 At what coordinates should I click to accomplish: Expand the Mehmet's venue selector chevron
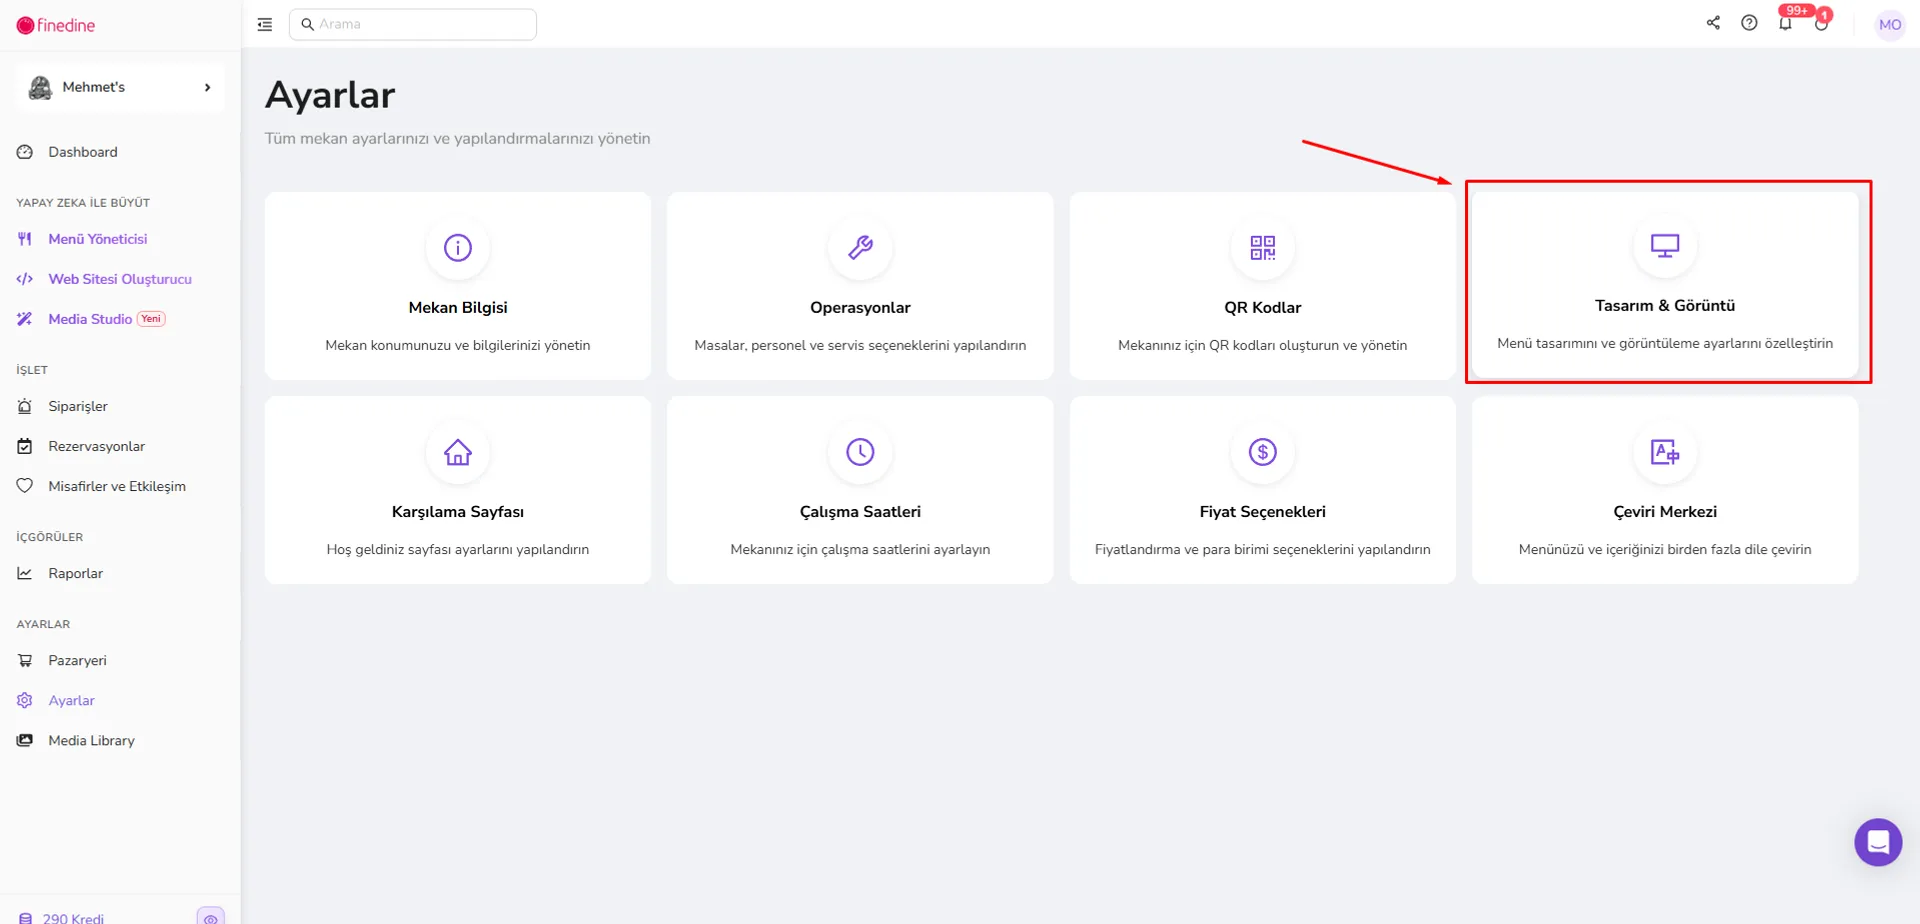point(207,87)
